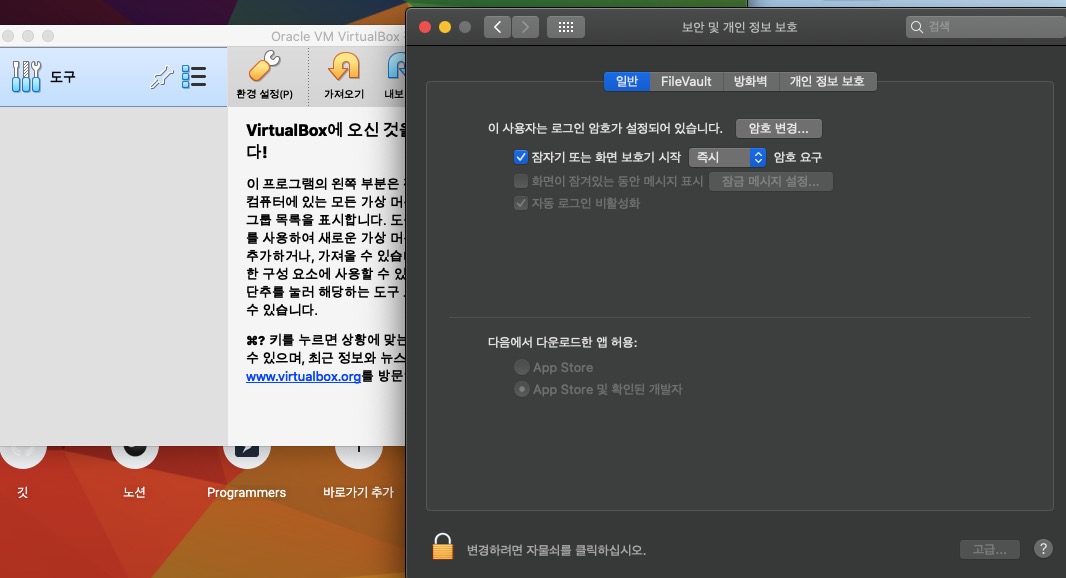This screenshot has width=1066, height=578.
Task: Toggle 잠자기 또는 화면 보호기 시작 checkbox
Action: point(521,157)
